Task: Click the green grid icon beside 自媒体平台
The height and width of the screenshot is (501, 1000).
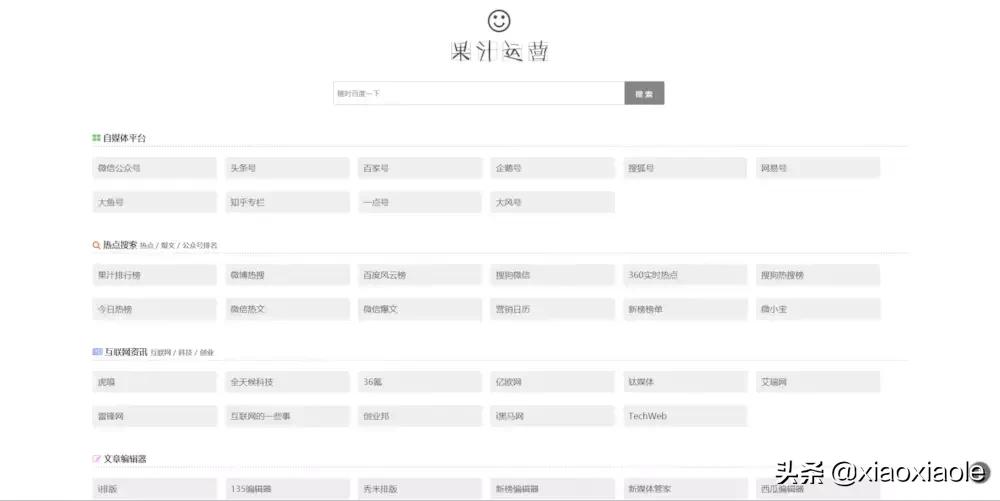Action: [x=96, y=138]
